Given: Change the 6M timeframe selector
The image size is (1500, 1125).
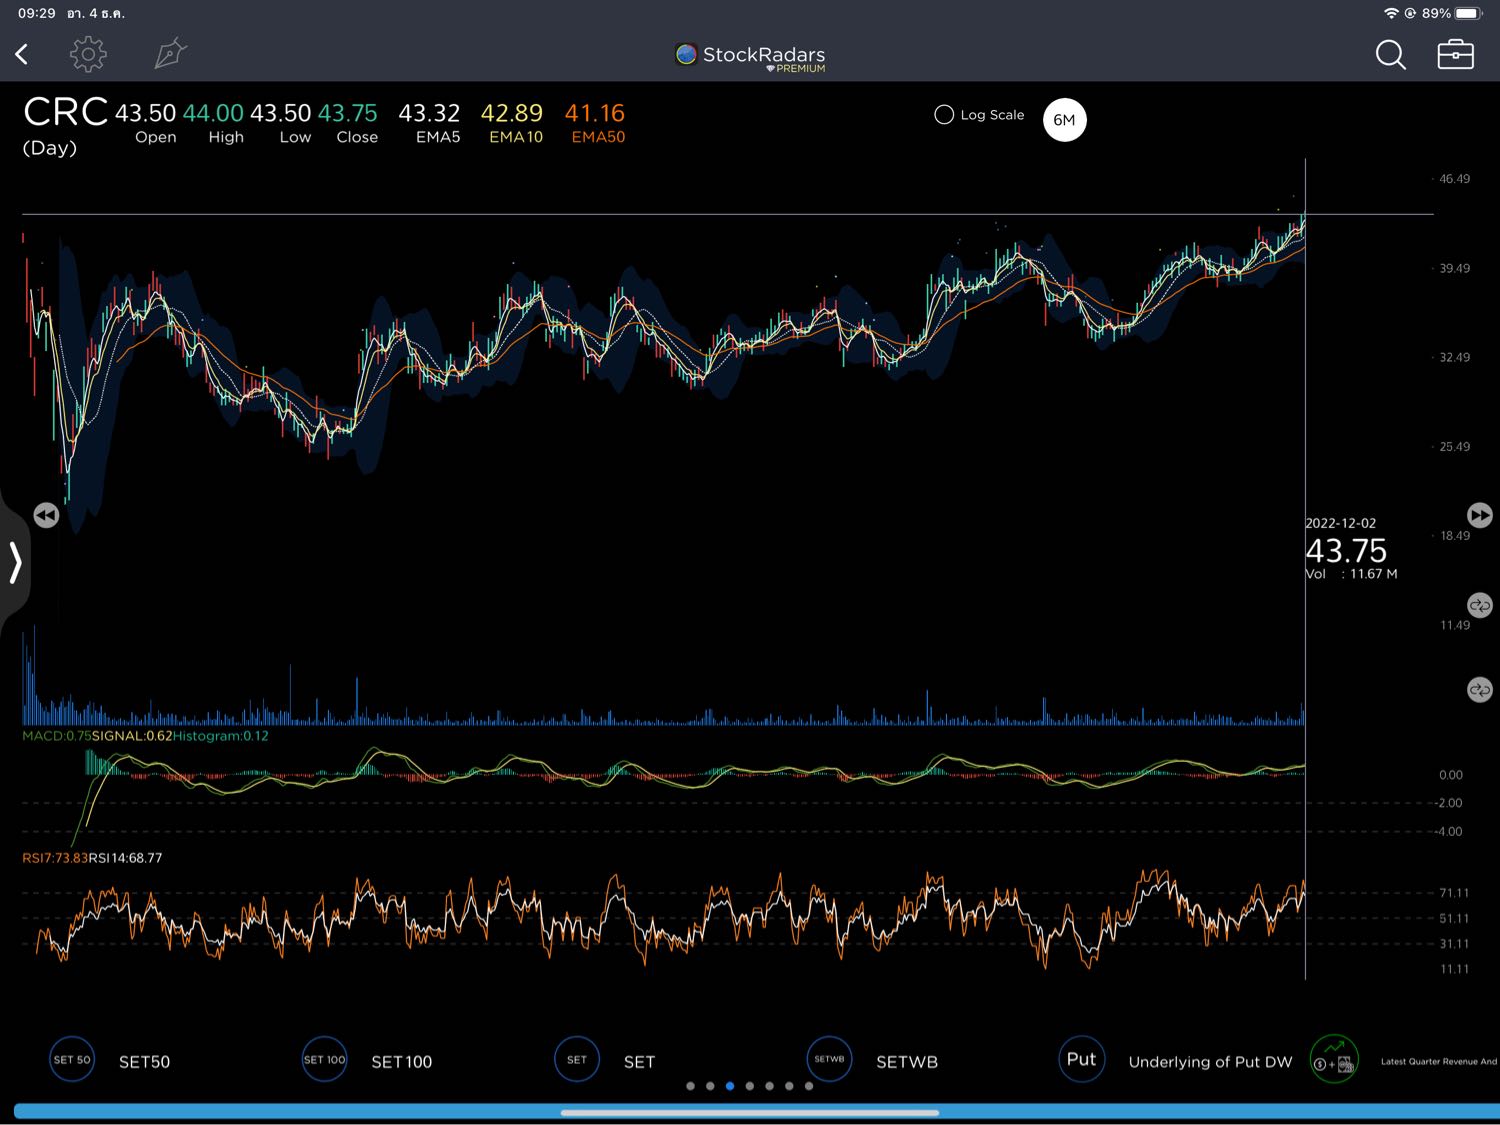Looking at the screenshot, I should click(x=1064, y=120).
